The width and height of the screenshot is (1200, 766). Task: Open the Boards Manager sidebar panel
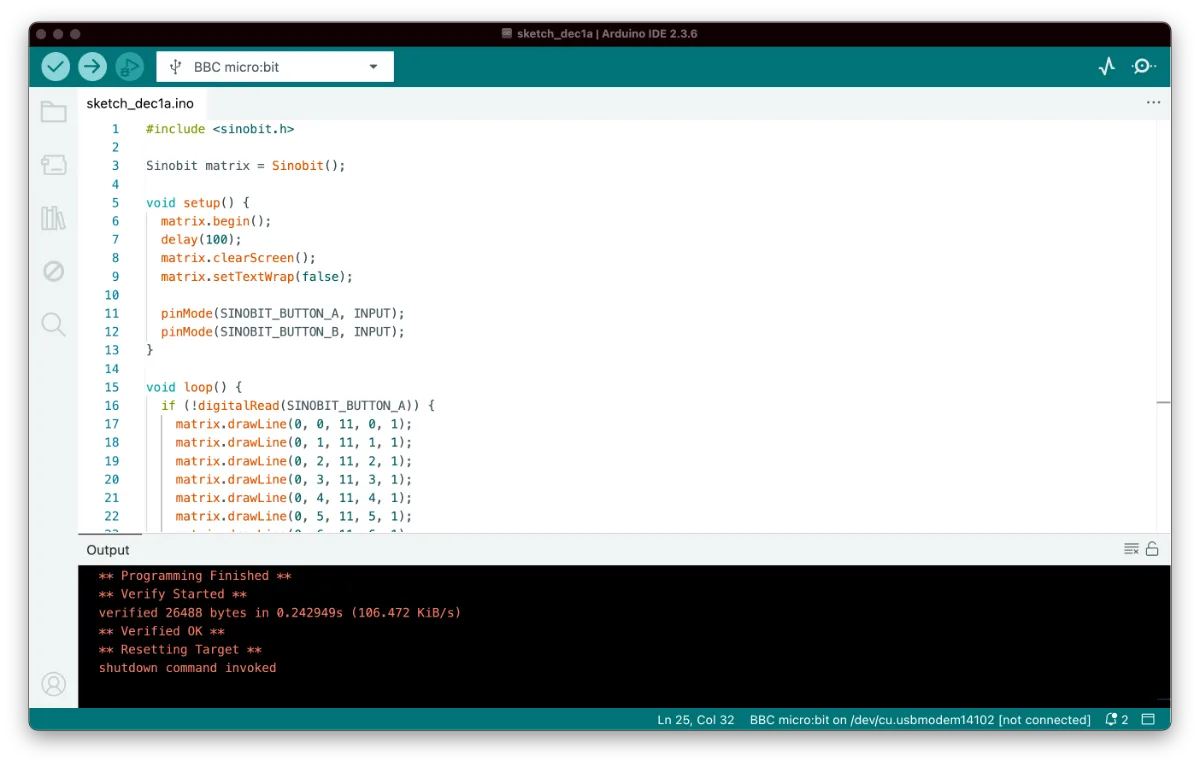click(x=54, y=165)
